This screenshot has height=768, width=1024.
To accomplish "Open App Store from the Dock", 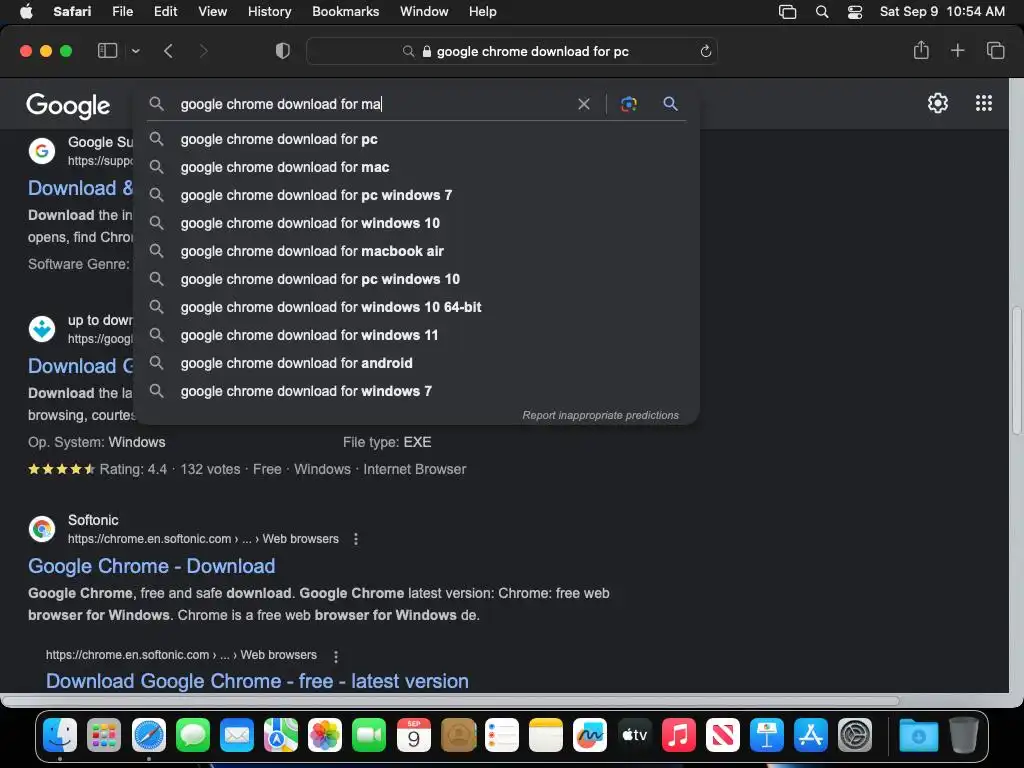I will [810, 735].
